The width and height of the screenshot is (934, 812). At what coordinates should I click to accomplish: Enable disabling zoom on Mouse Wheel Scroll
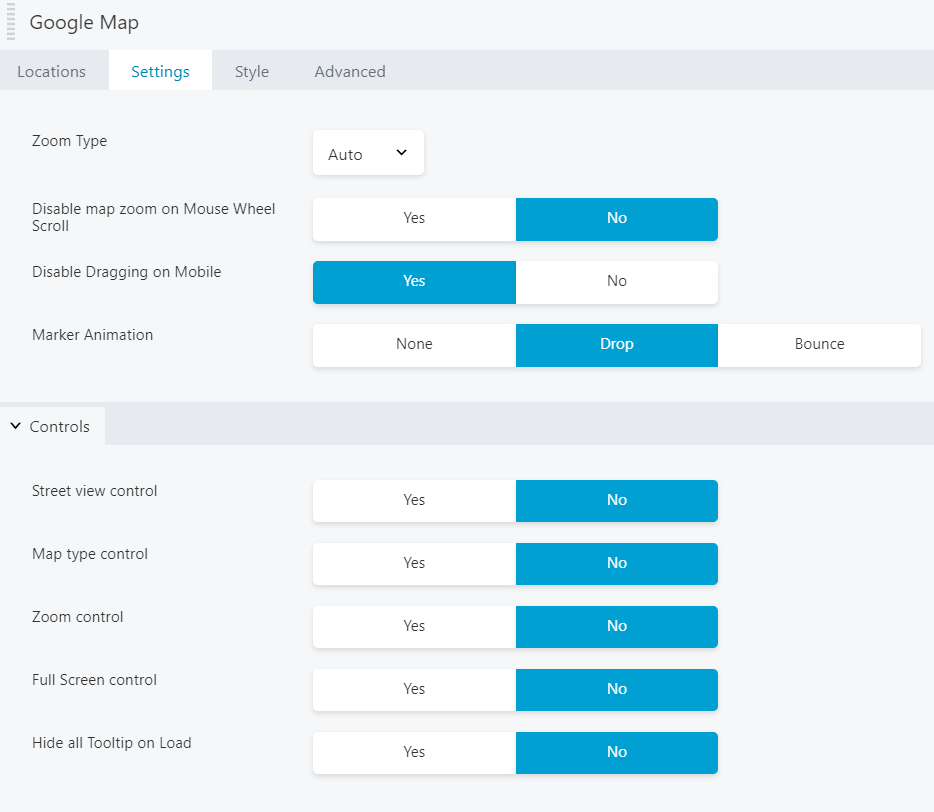coord(414,218)
